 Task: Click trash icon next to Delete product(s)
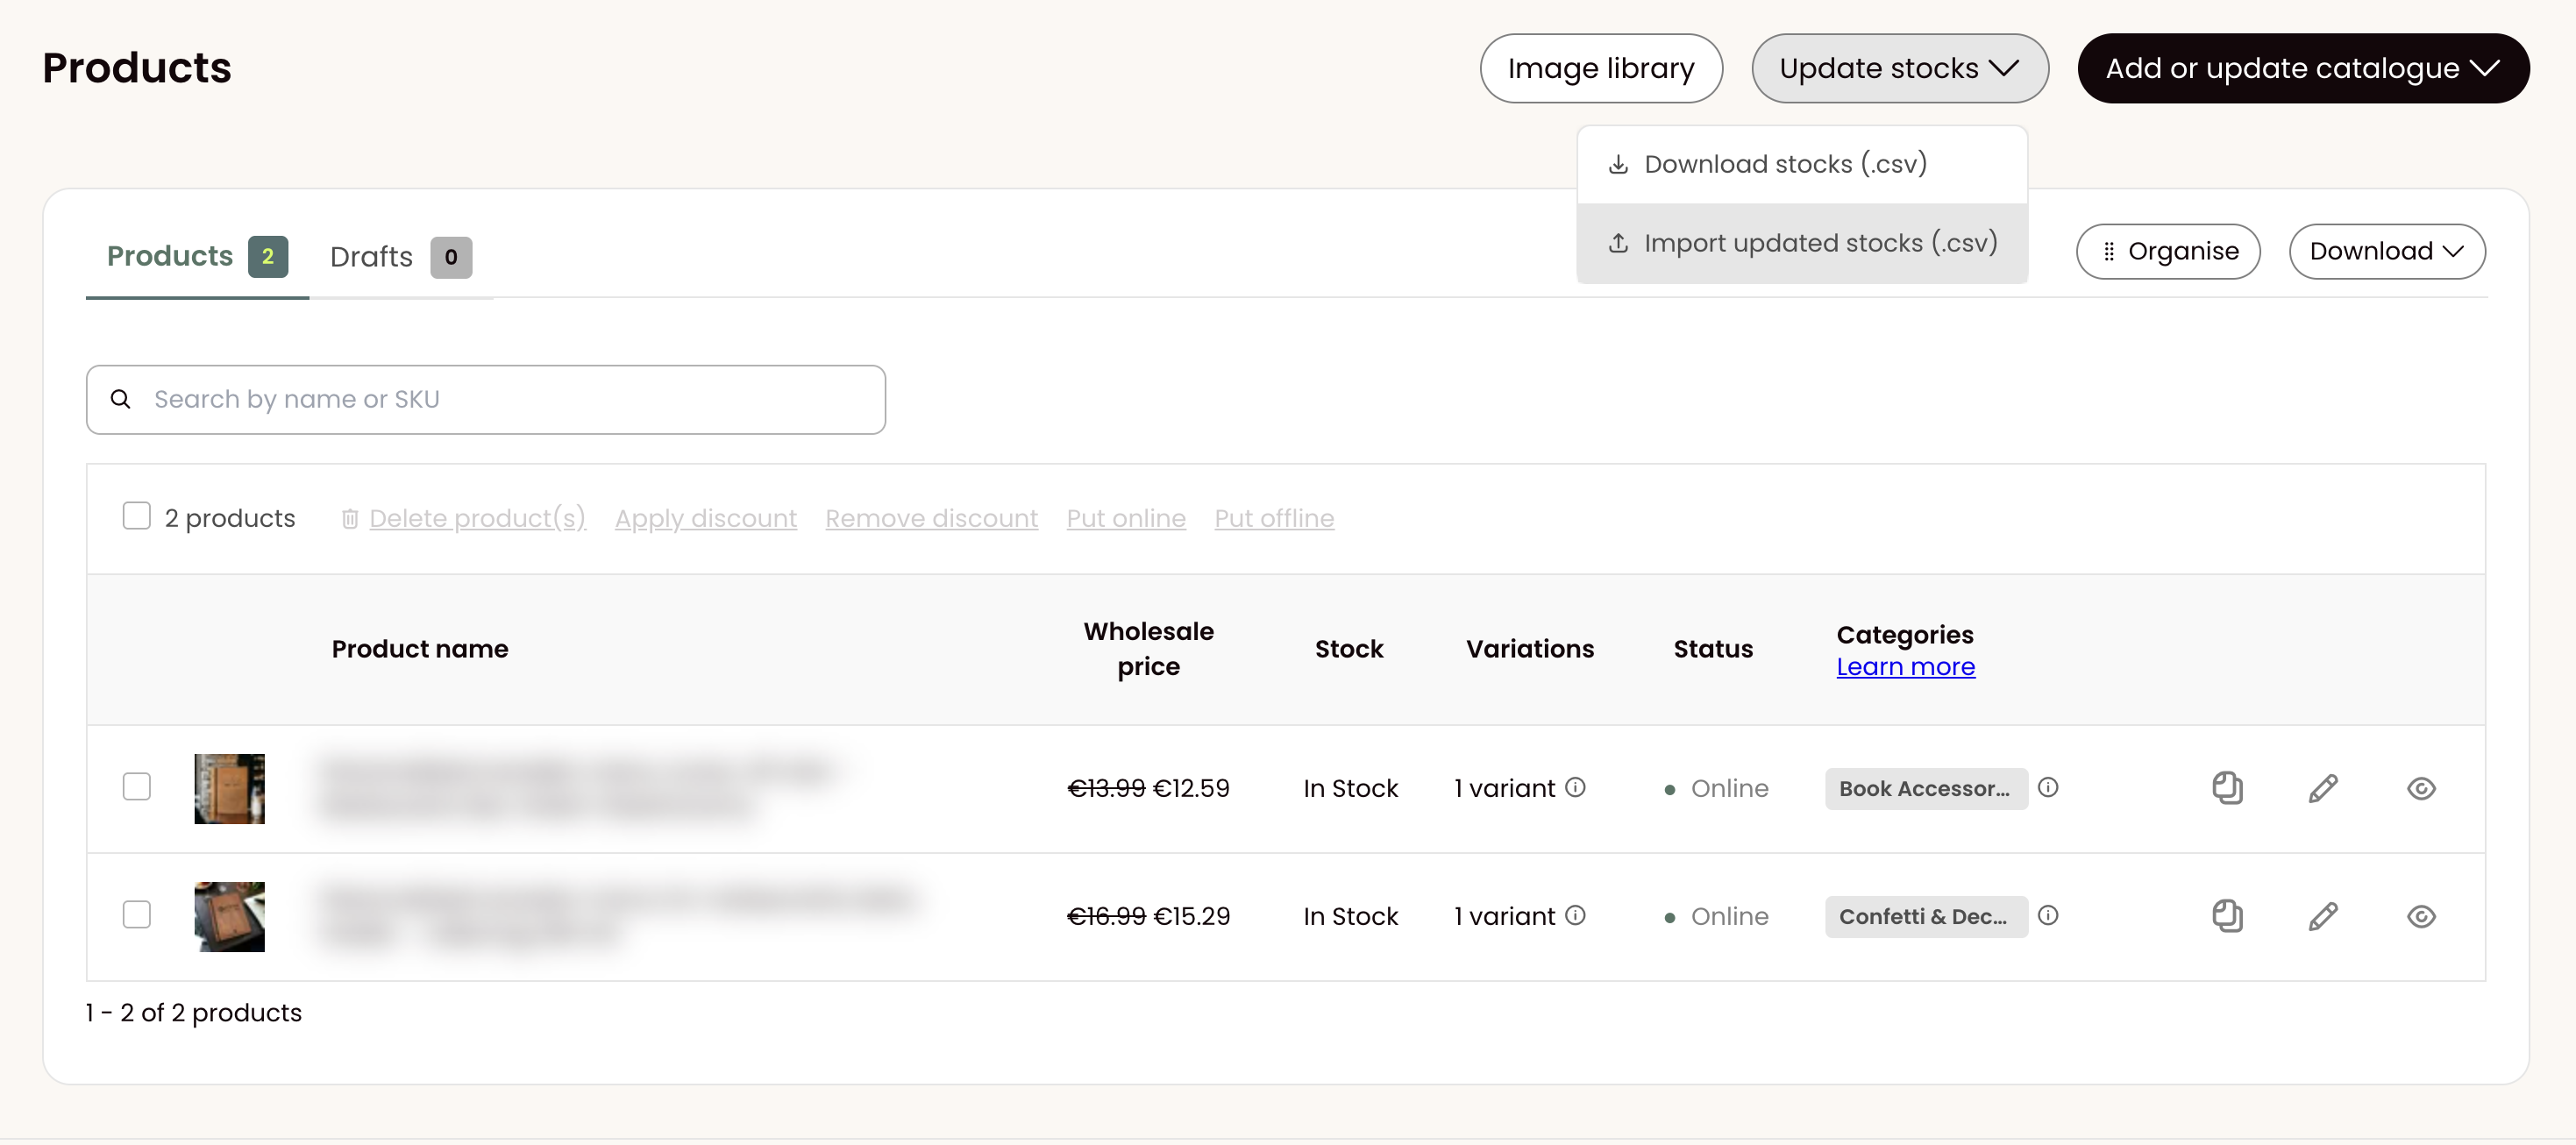click(x=350, y=518)
